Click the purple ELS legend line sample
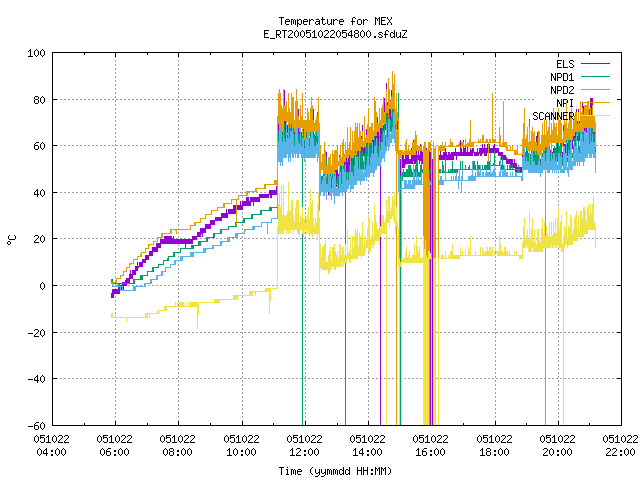640x480 pixels. point(595,64)
